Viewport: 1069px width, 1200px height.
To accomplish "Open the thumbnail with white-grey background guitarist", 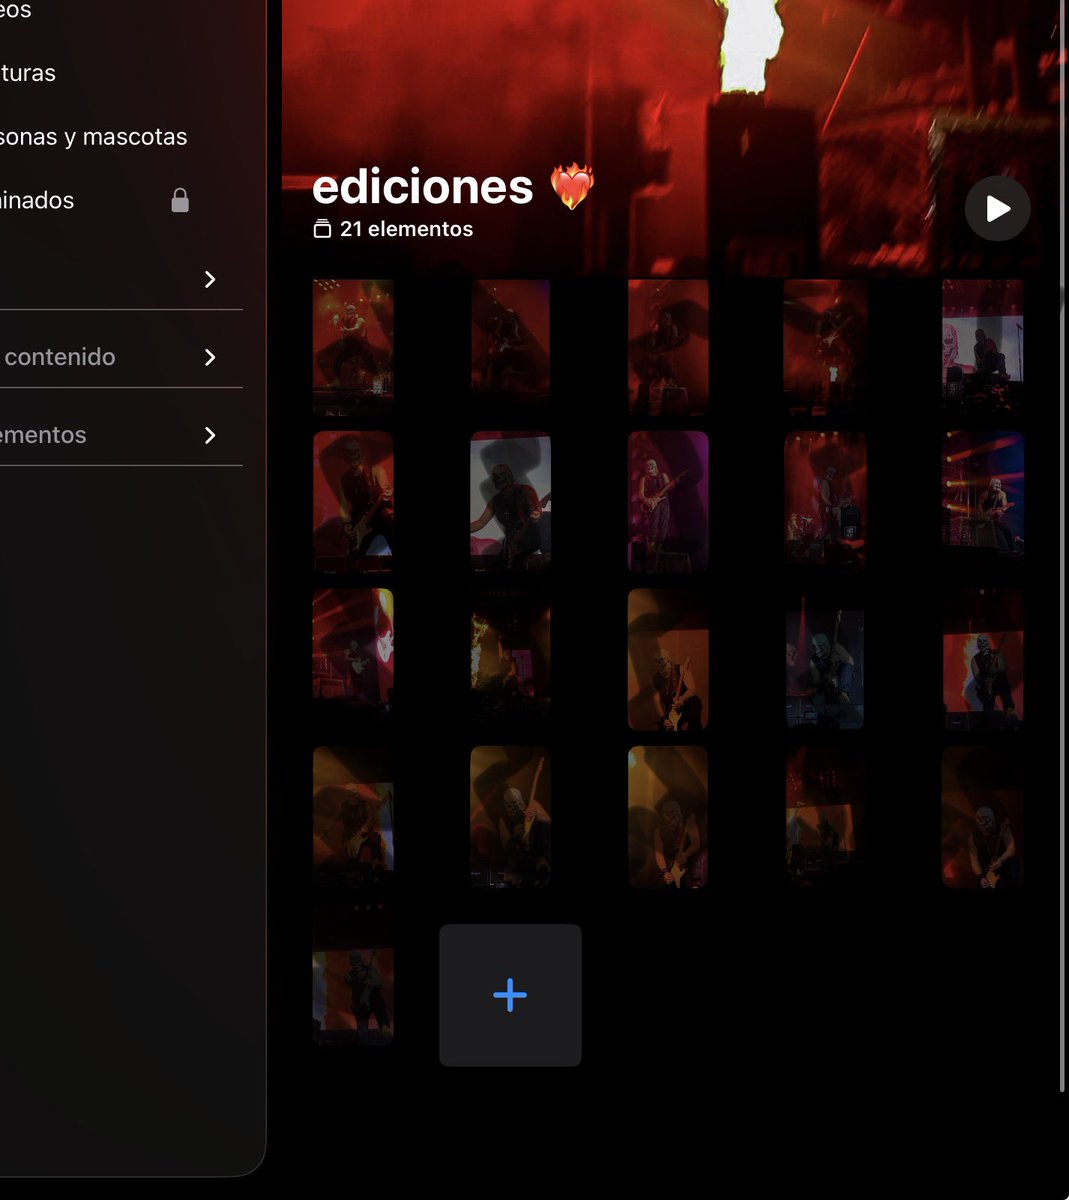I will (510, 501).
